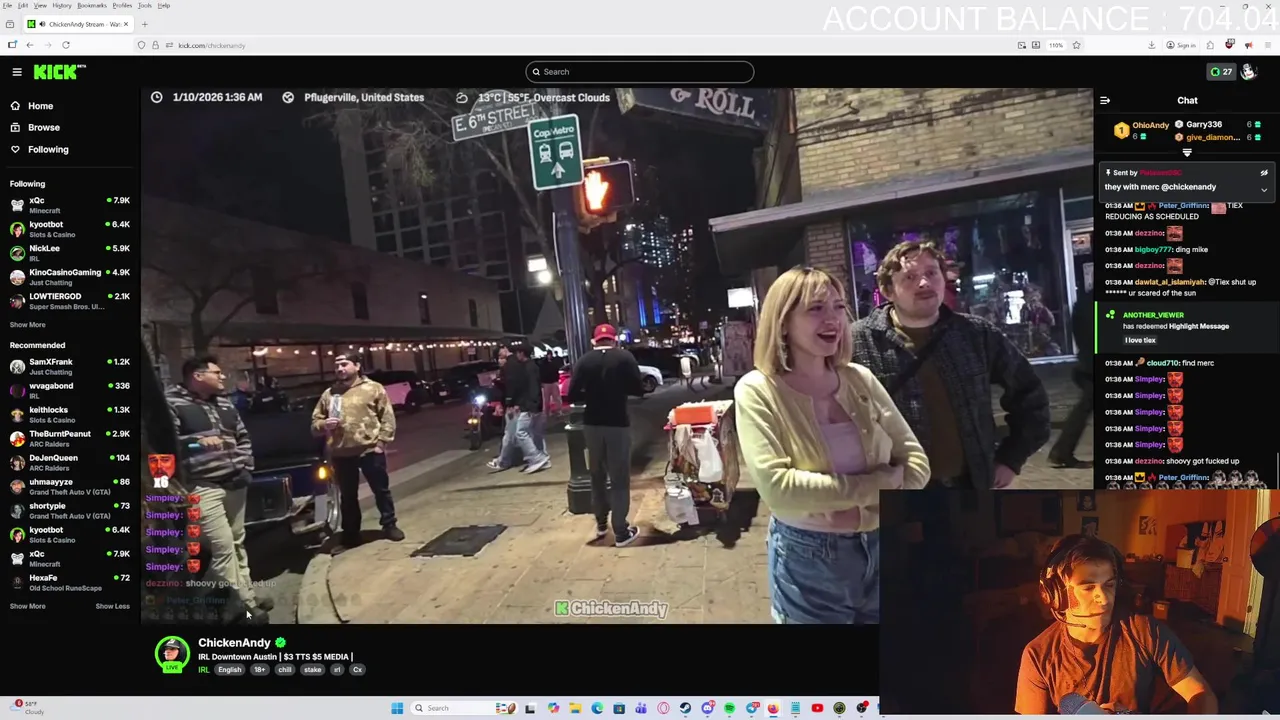1280x720 pixels.
Task: Open uhmaayyze GTA channel
Action: pos(70,486)
